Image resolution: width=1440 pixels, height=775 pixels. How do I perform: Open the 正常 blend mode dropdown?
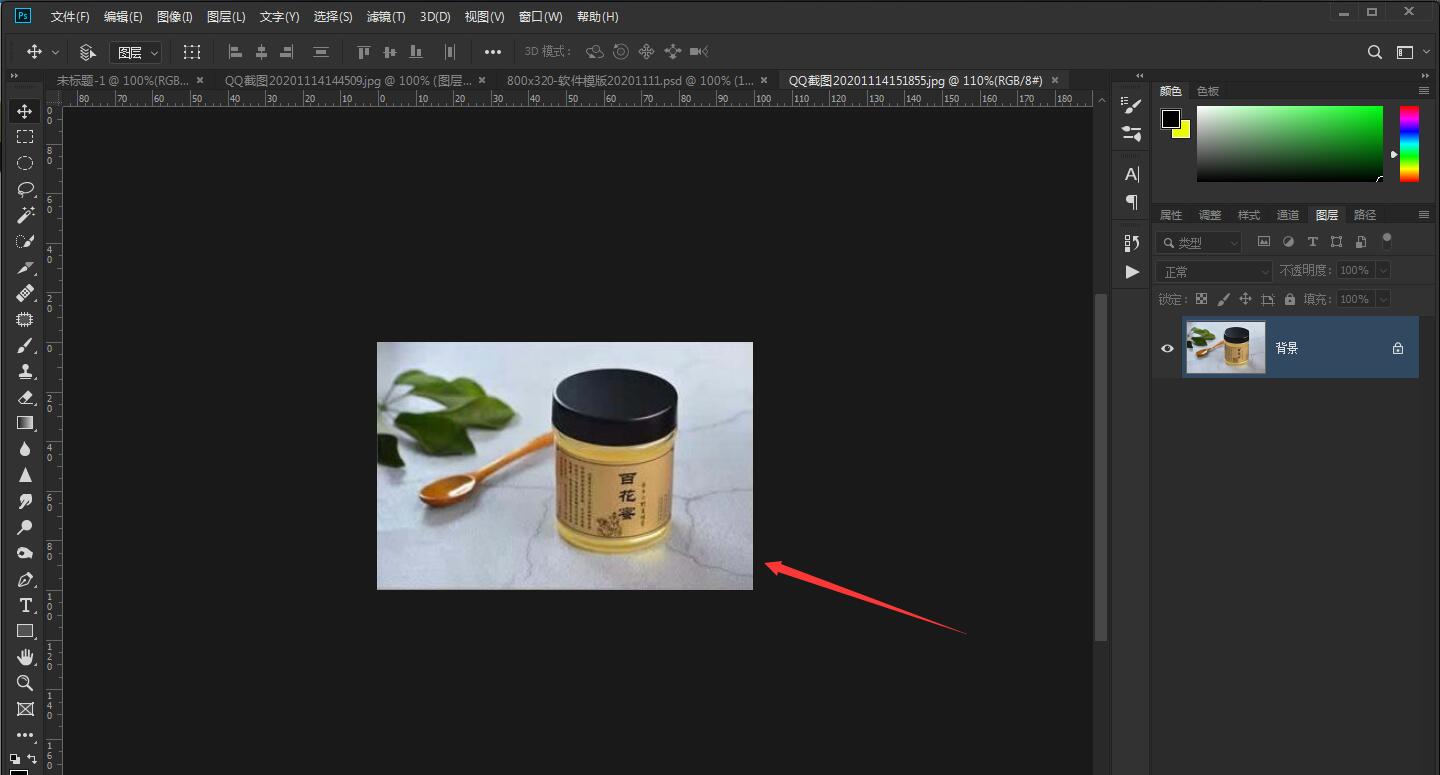(1213, 270)
